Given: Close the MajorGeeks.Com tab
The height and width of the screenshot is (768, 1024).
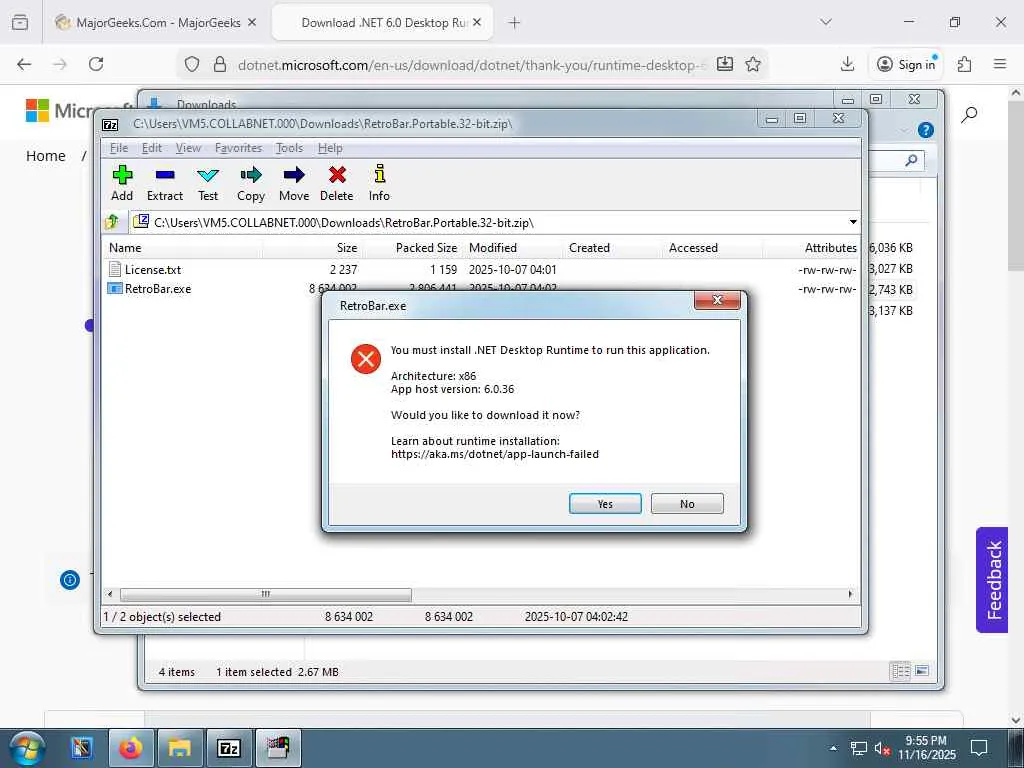Looking at the screenshot, I should (252, 22).
